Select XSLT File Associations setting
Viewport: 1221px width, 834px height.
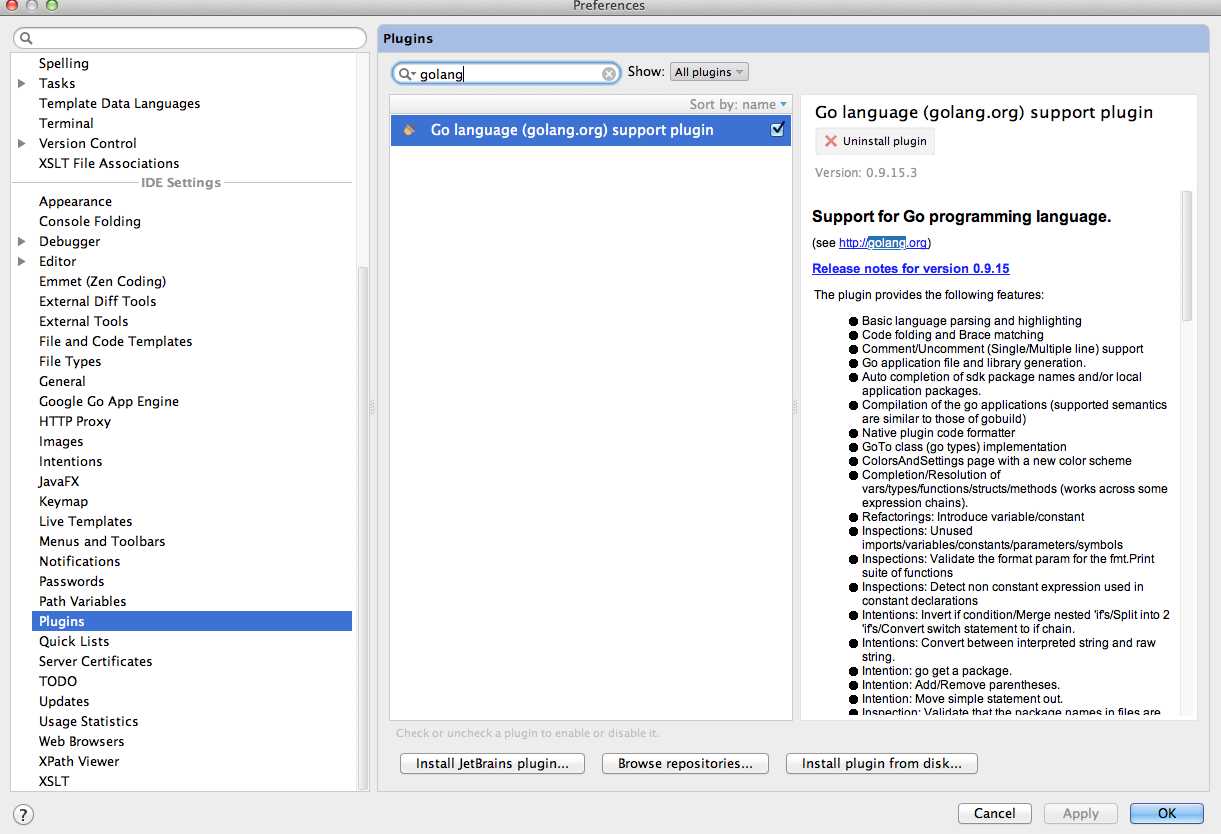coord(109,164)
